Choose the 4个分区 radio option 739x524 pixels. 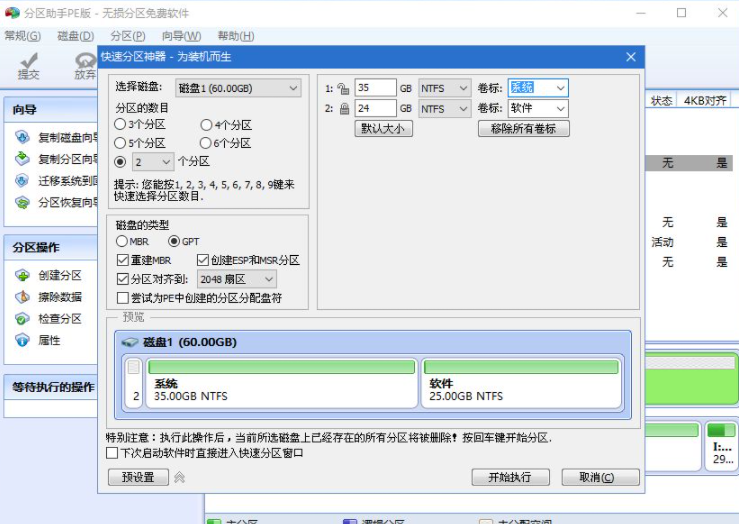click(x=206, y=125)
